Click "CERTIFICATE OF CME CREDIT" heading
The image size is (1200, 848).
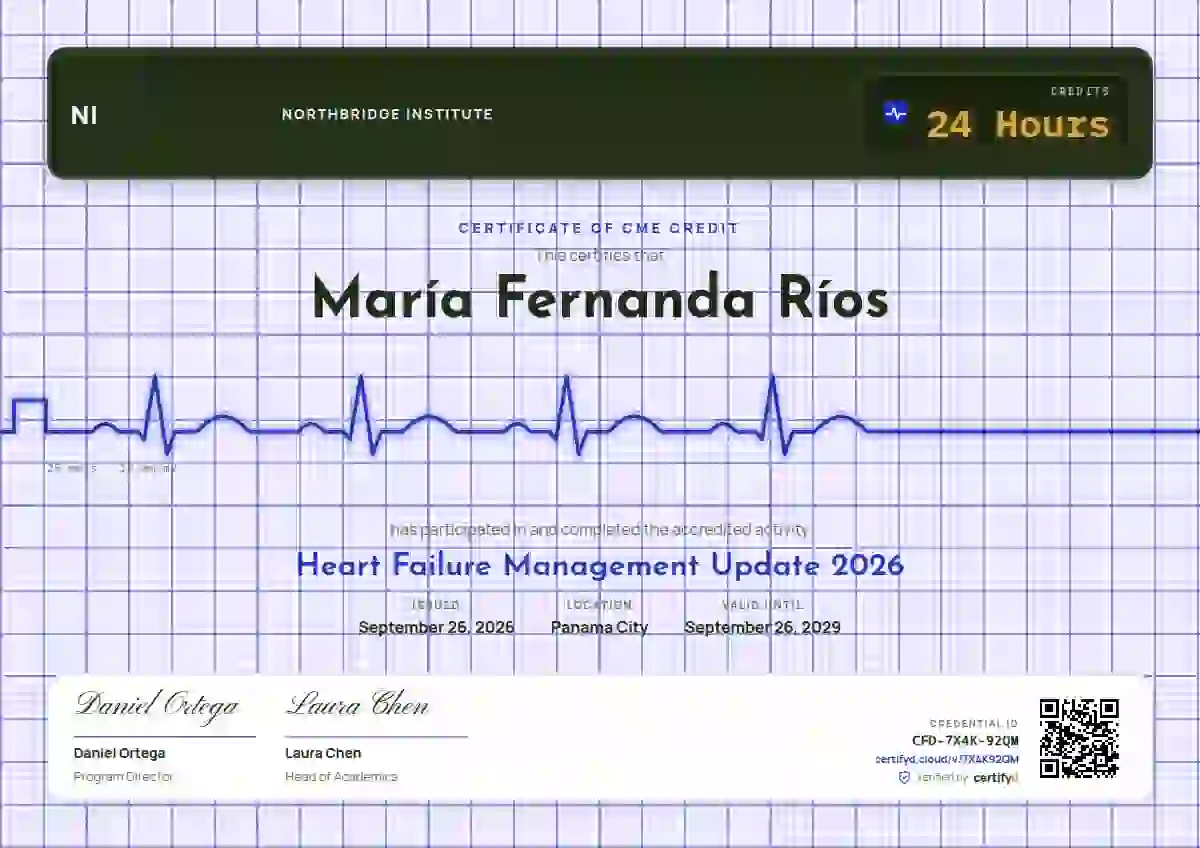coord(599,228)
